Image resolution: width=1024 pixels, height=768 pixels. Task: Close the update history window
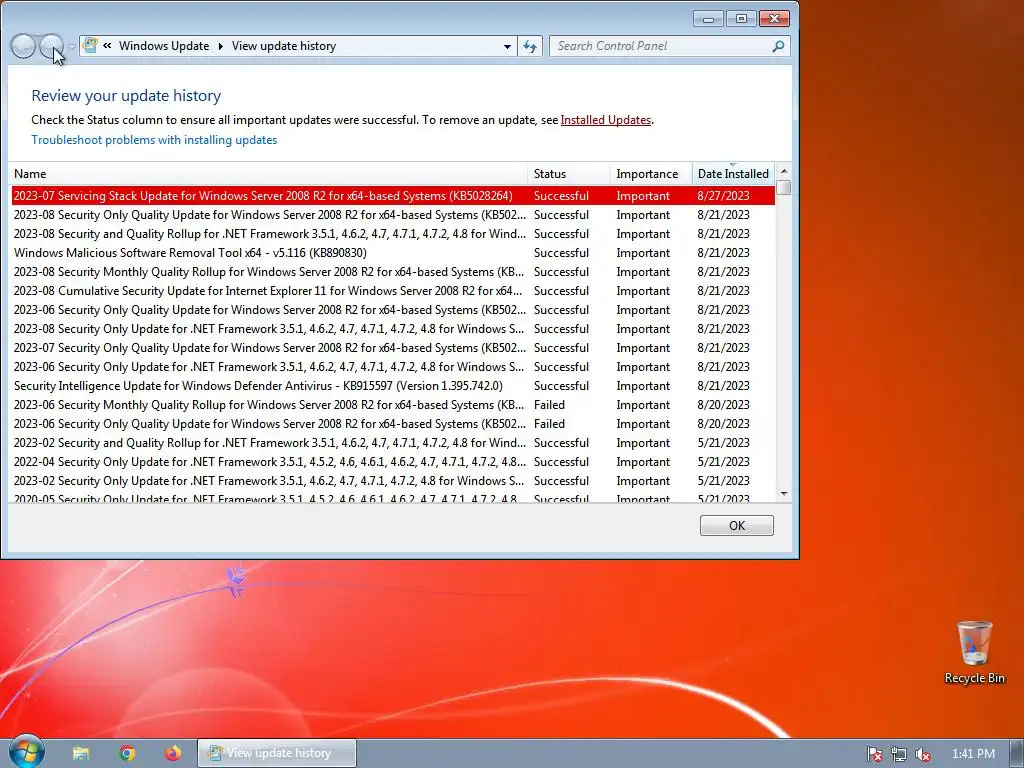pos(774,19)
